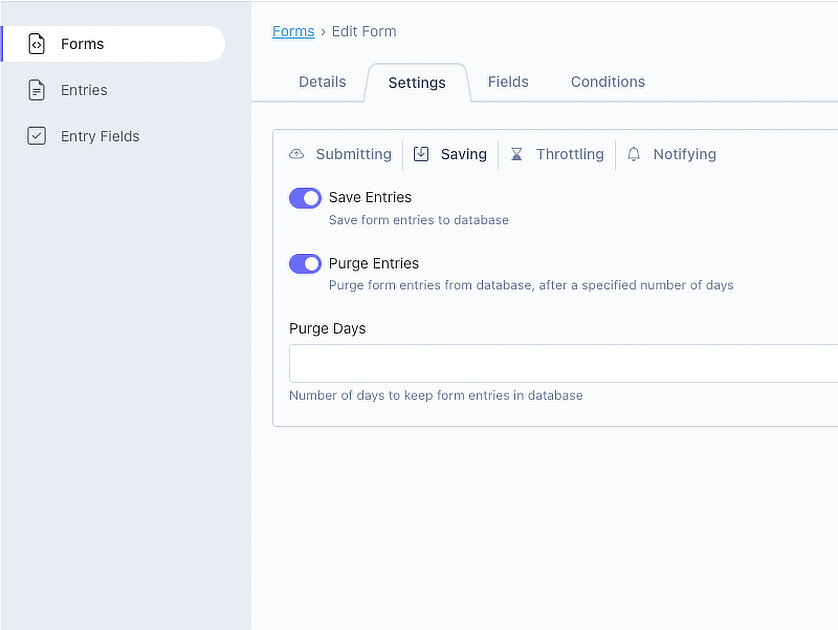The width and height of the screenshot is (838, 630).
Task: Follow the Forms breadcrumb link
Action: (293, 32)
